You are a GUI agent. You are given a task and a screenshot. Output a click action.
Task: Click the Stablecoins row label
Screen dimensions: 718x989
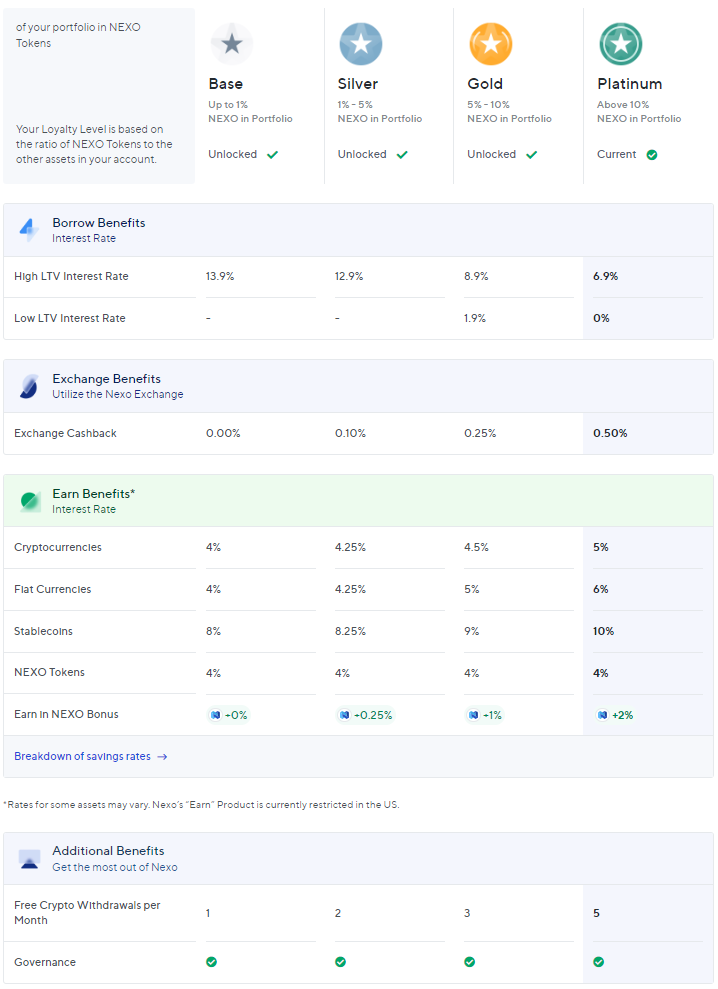44,631
